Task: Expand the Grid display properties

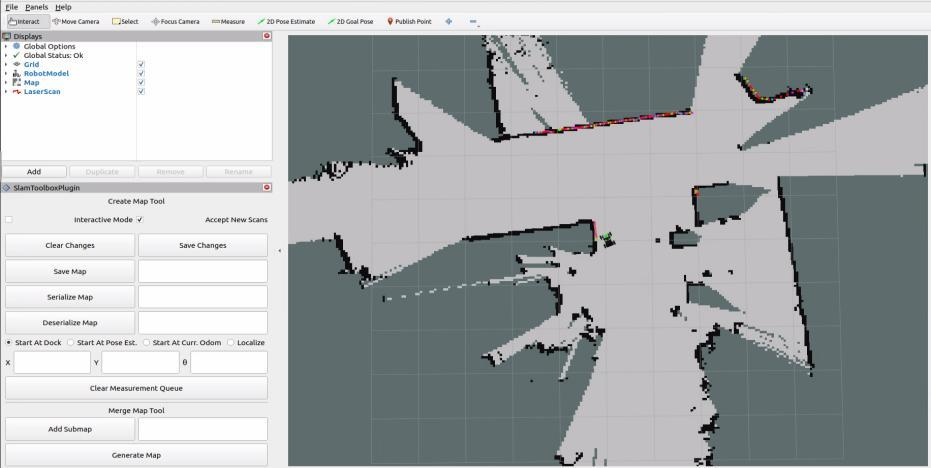Action: 6,64
